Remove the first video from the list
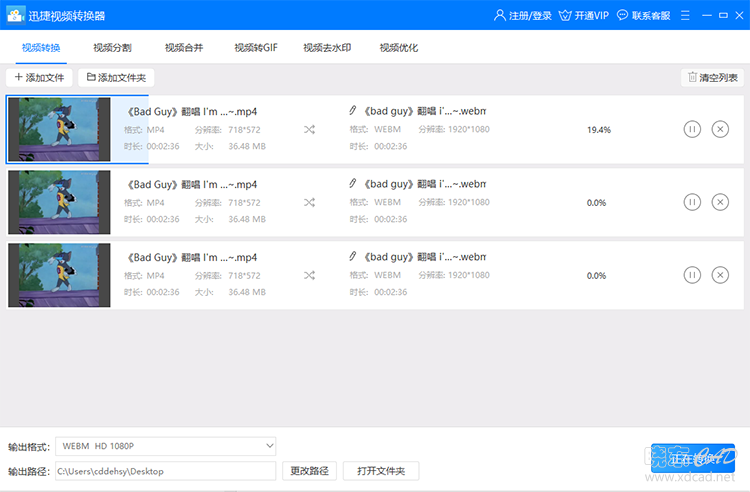The image size is (750, 492). (x=720, y=129)
